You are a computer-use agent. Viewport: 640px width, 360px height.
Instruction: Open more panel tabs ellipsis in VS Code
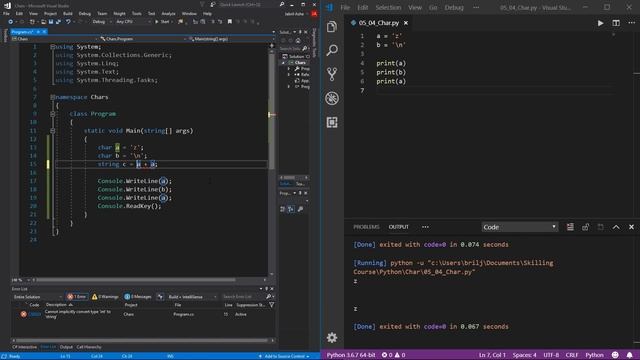click(425, 227)
